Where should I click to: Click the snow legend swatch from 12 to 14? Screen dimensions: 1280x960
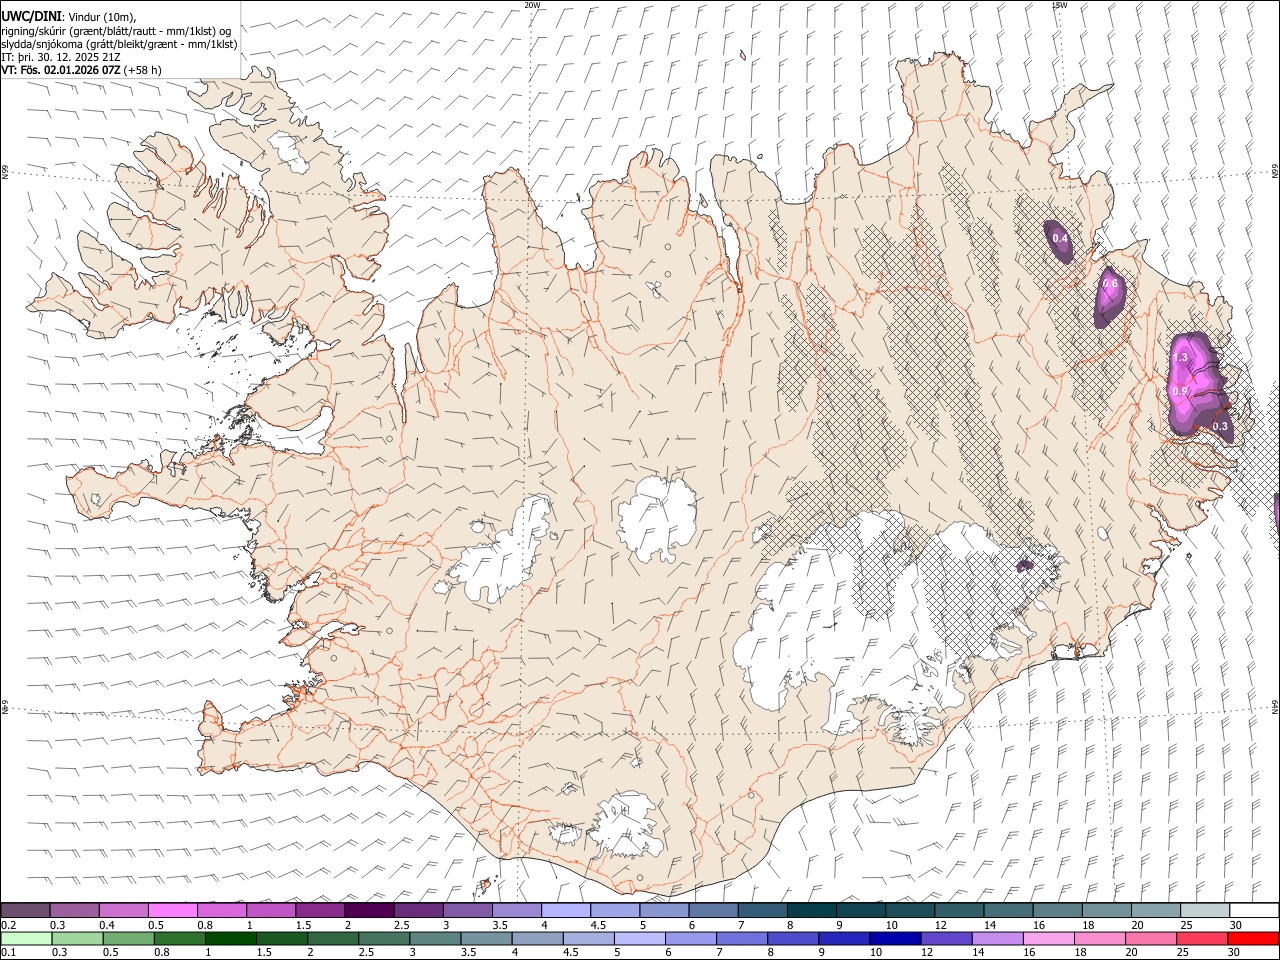(x=960, y=910)
